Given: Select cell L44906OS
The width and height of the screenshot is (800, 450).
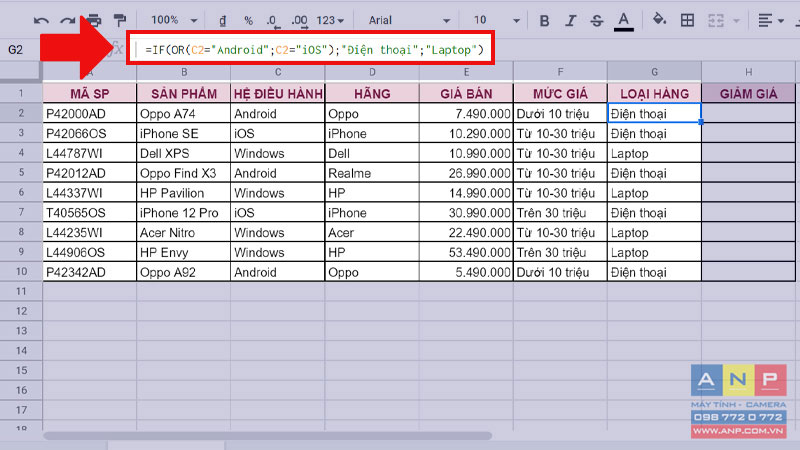Looking at the screenshot, I should tap(90, 253).
